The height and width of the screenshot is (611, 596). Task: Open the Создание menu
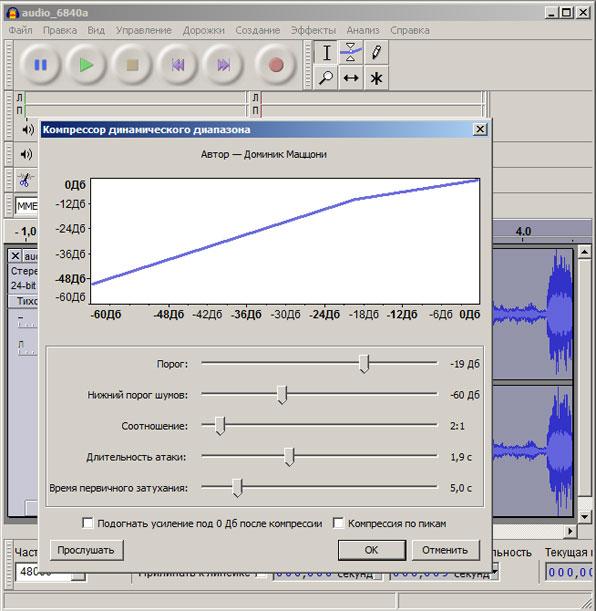click(257, 30)
